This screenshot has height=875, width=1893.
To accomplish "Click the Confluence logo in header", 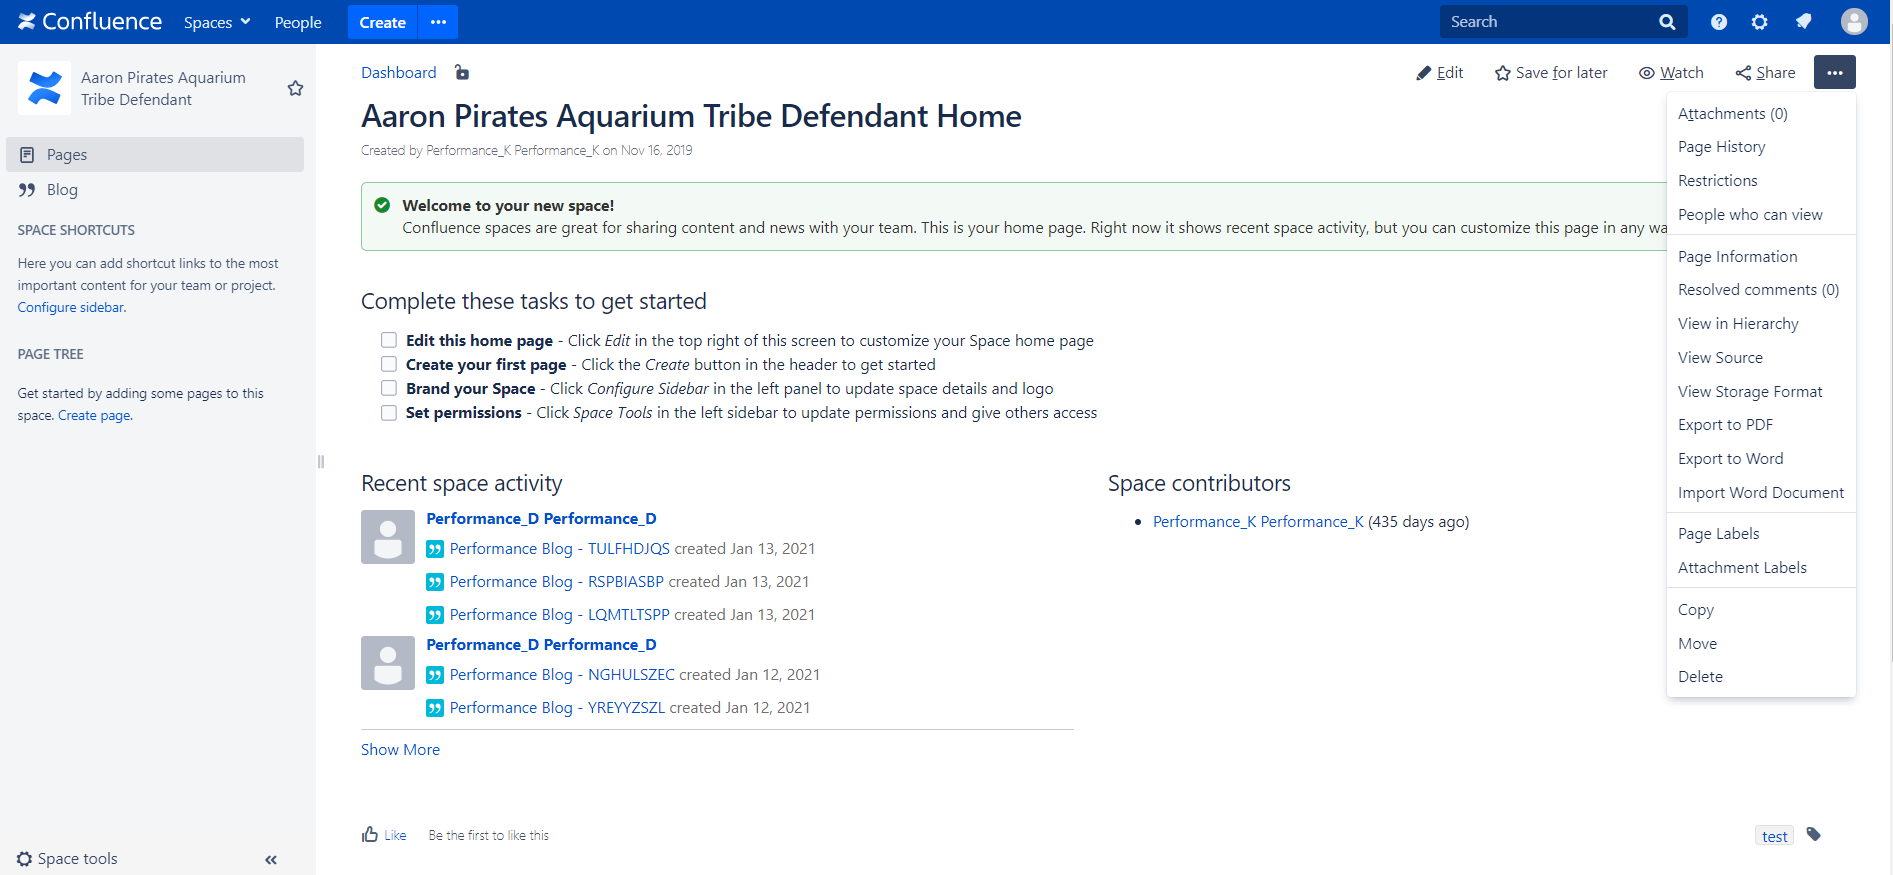I will coord(90,22).
